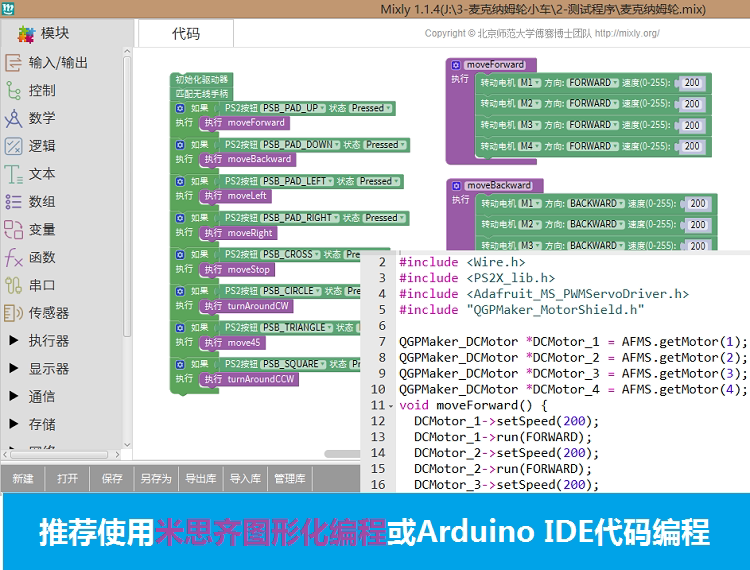Select the 执行 turnAroundCW call block
The width and height of the screenshot is (750, 570).
point(246,306)
